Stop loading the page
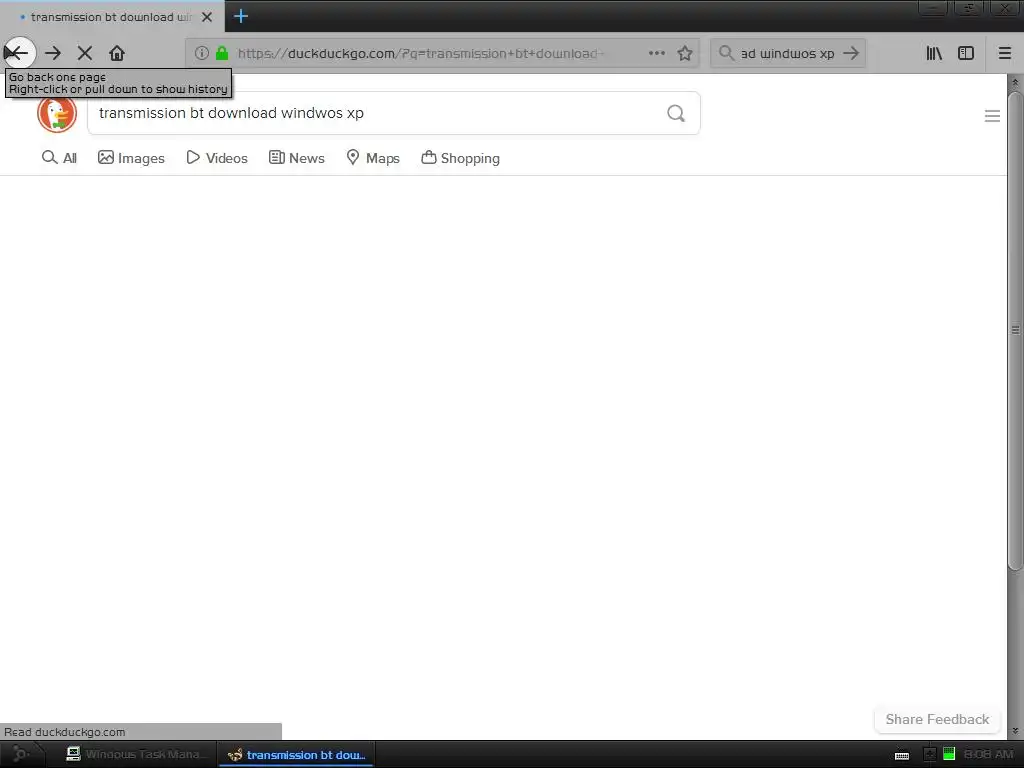Image resolution: width=1024 pixels, height=768 pixels. pos(85,53)
